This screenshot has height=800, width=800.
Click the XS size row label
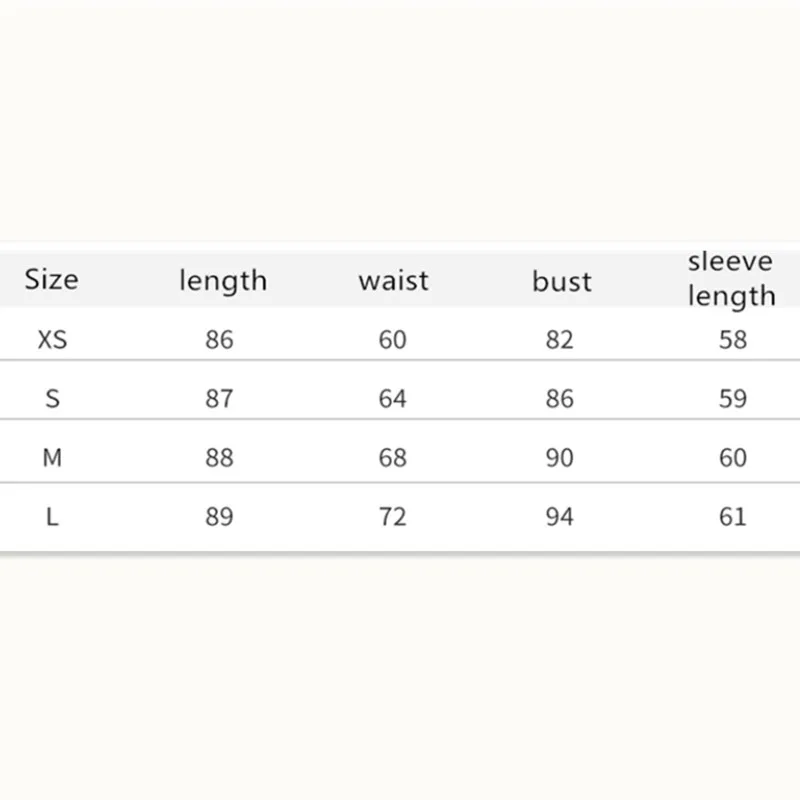(52, 340)
